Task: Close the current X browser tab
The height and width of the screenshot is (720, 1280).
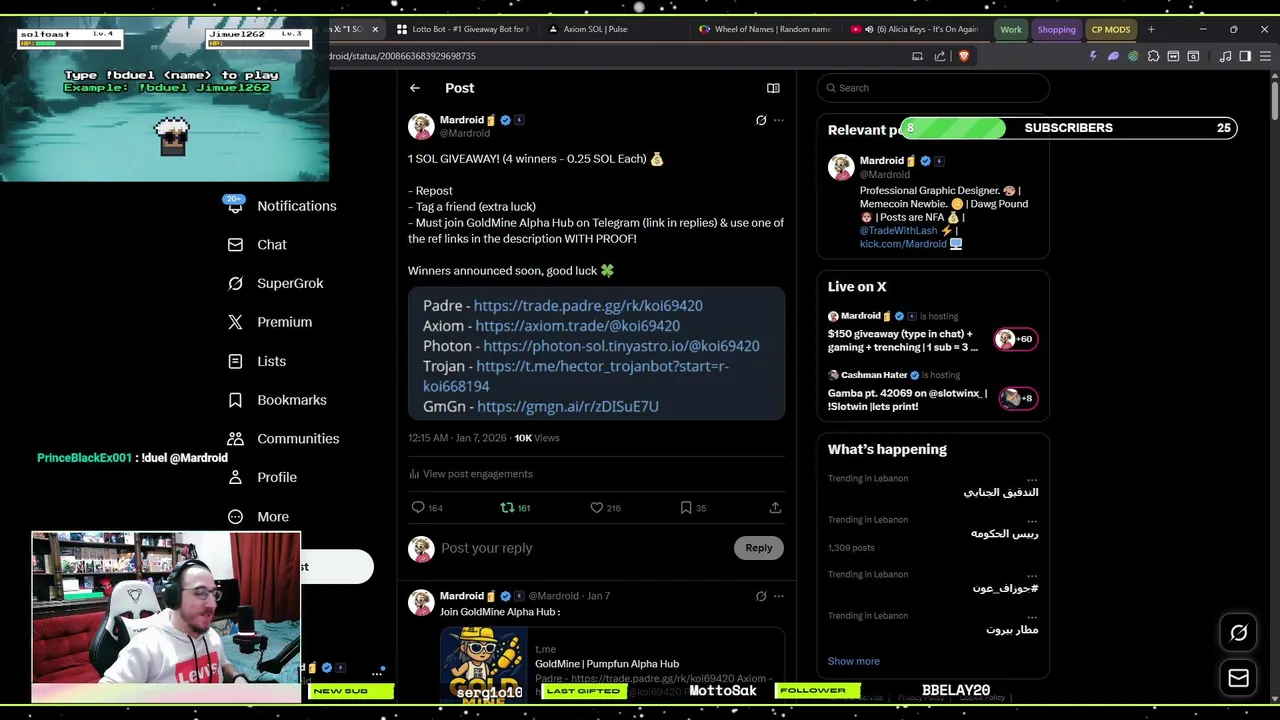Action: (x=375, y=29)
